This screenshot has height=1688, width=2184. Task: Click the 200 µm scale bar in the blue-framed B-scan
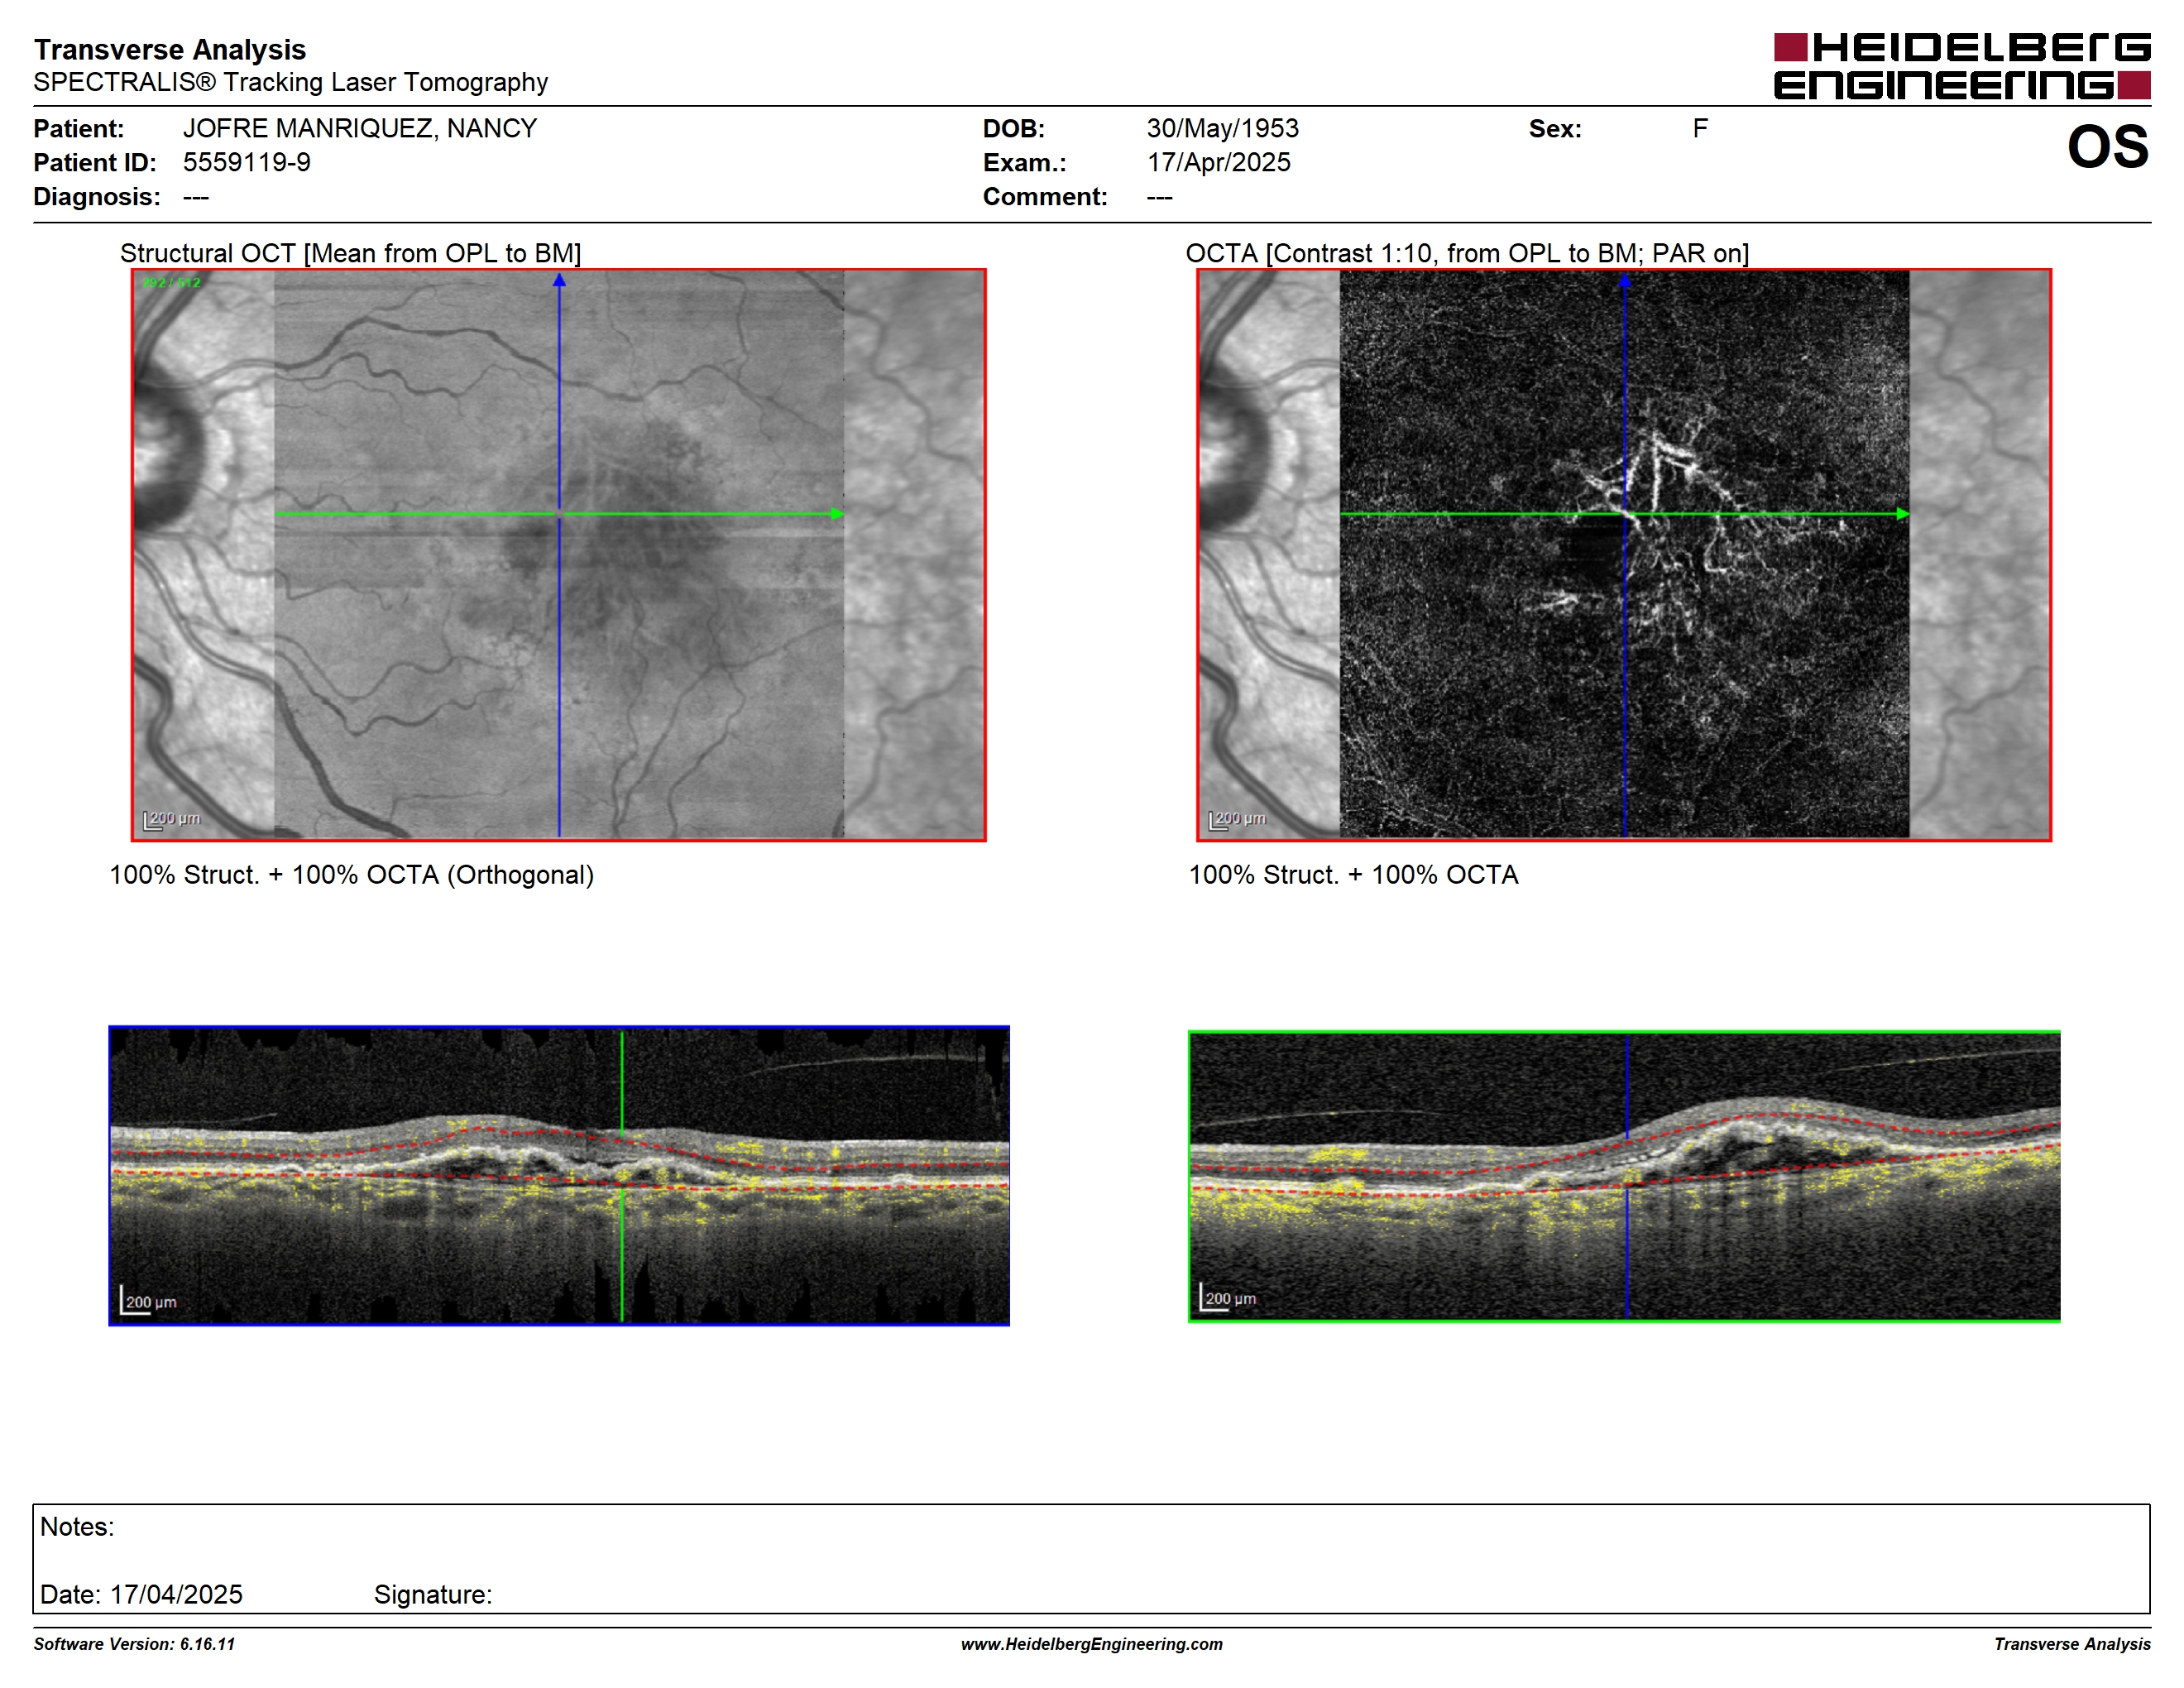coord(149,1300)
